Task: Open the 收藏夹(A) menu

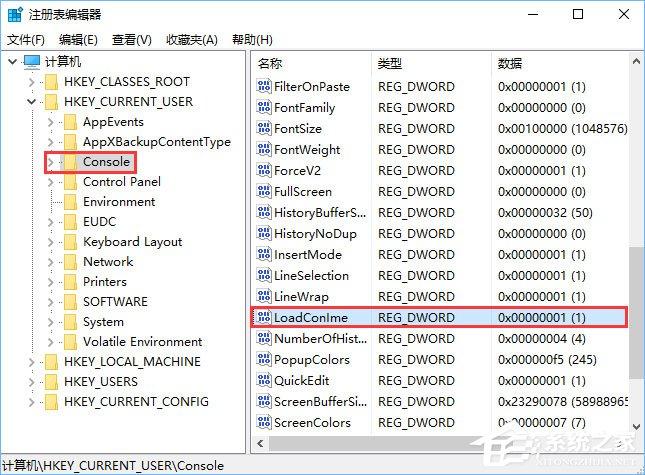Action: click(192, 40)
